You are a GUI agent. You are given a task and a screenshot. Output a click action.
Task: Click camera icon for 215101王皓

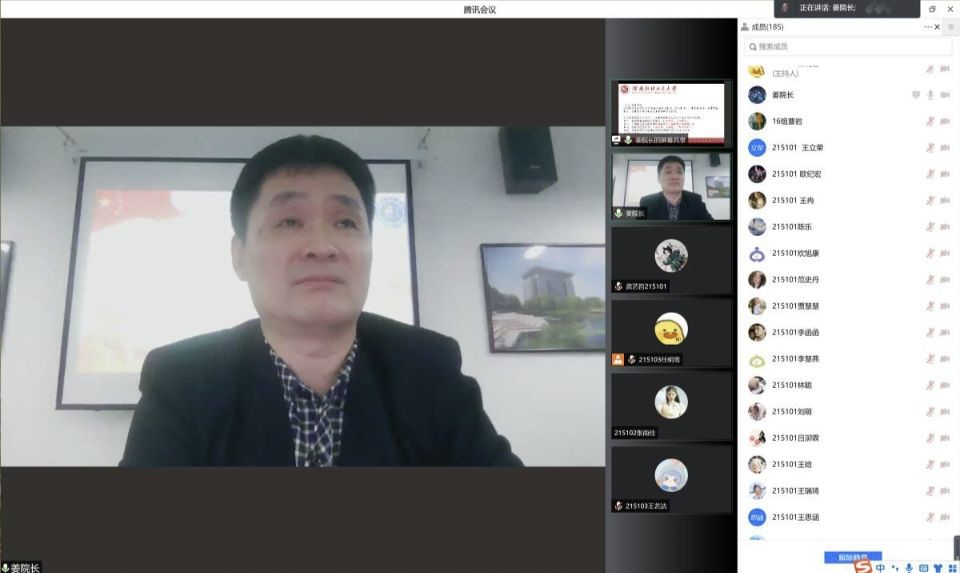[x=944, y=464]
